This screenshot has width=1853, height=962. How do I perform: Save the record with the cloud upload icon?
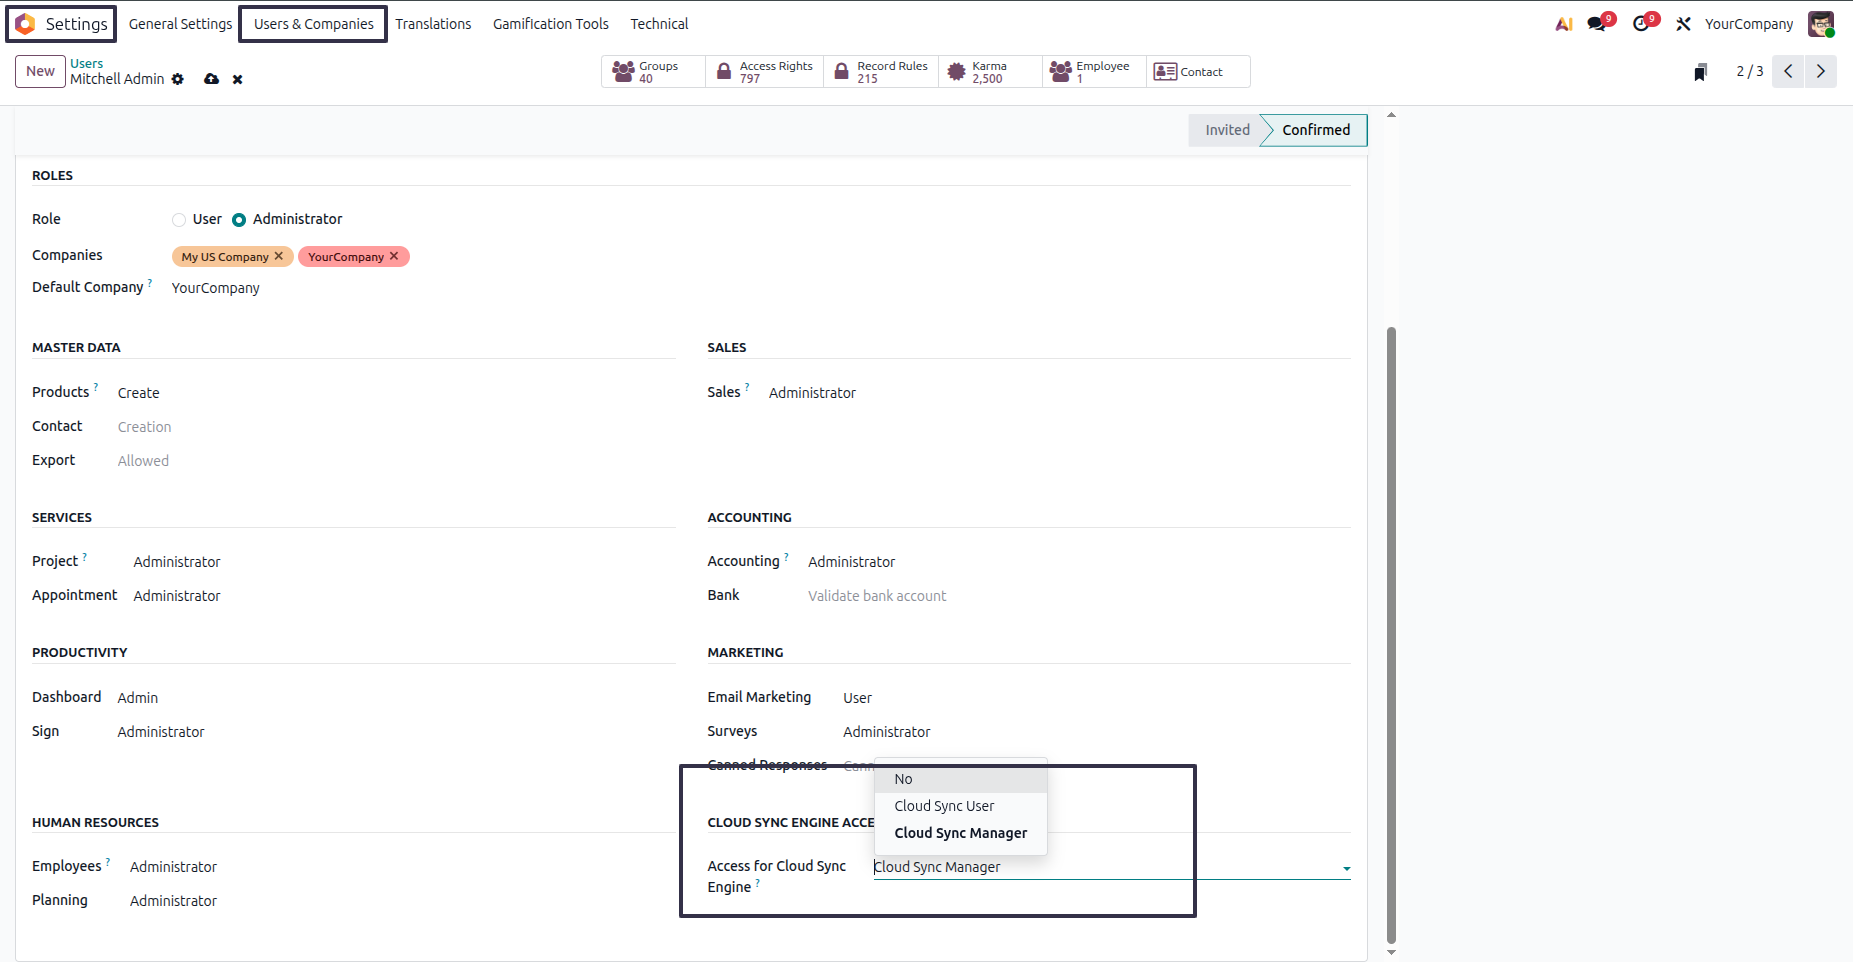point(211,79)
